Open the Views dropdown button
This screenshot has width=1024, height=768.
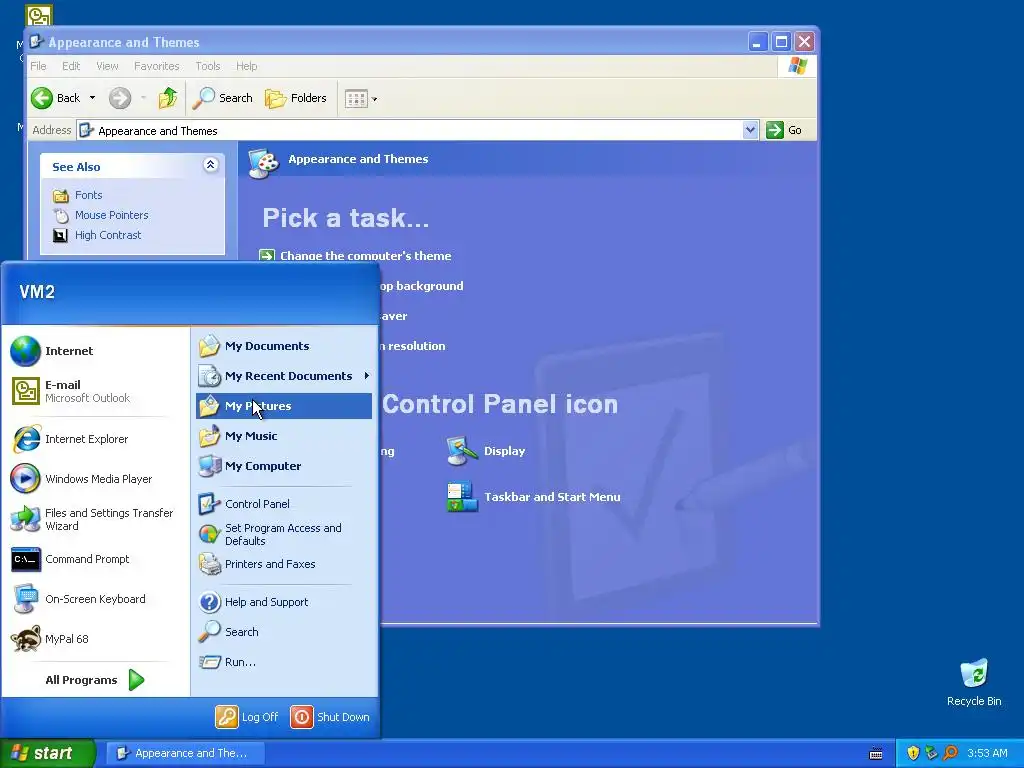[361, 99]
